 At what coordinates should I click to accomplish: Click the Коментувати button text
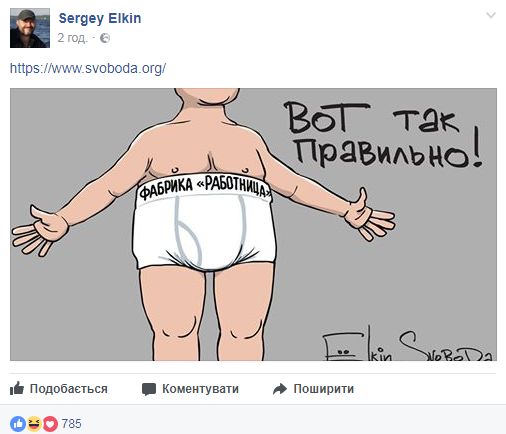(200, 389)
